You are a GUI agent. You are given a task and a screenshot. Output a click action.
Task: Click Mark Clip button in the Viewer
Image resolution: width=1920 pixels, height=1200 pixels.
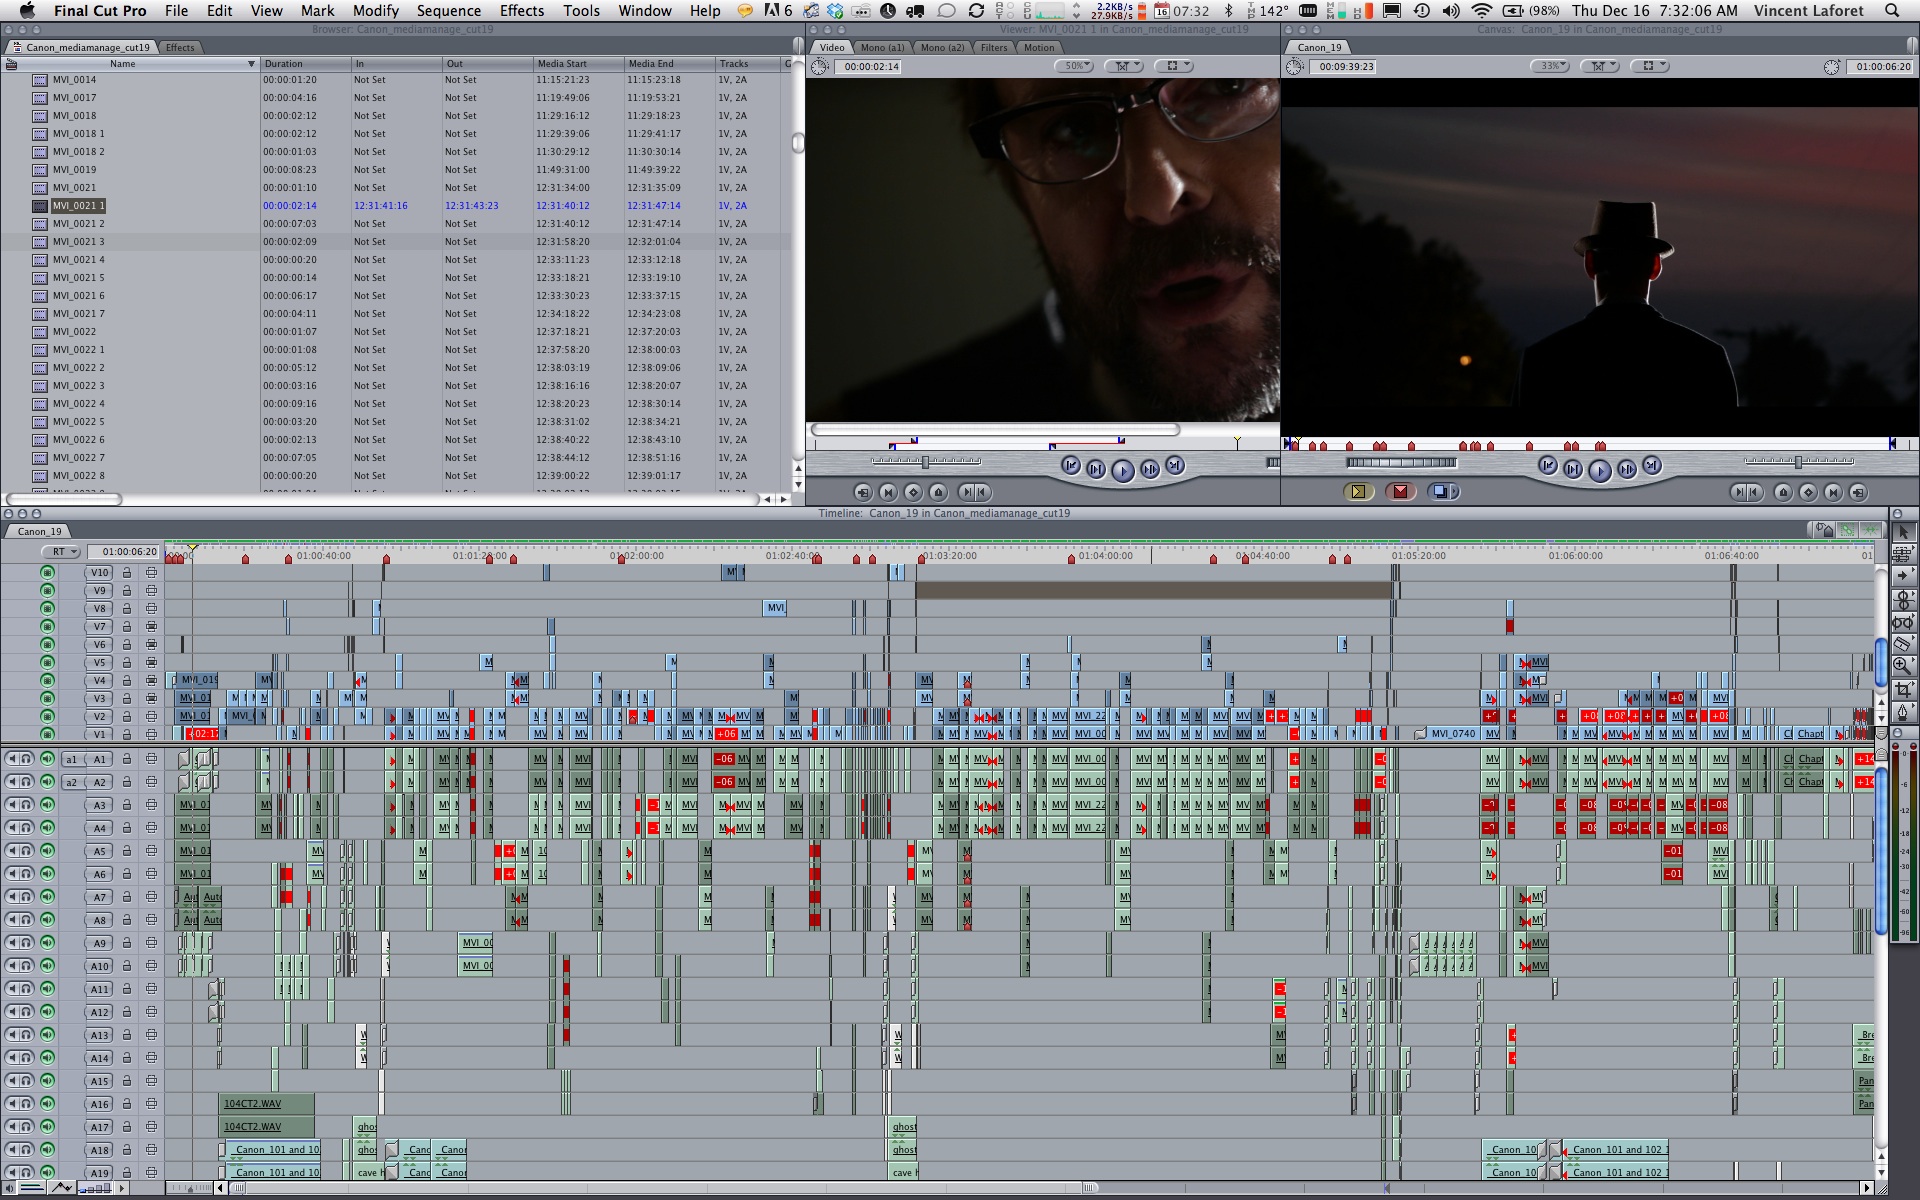click(x=888, y=492)
